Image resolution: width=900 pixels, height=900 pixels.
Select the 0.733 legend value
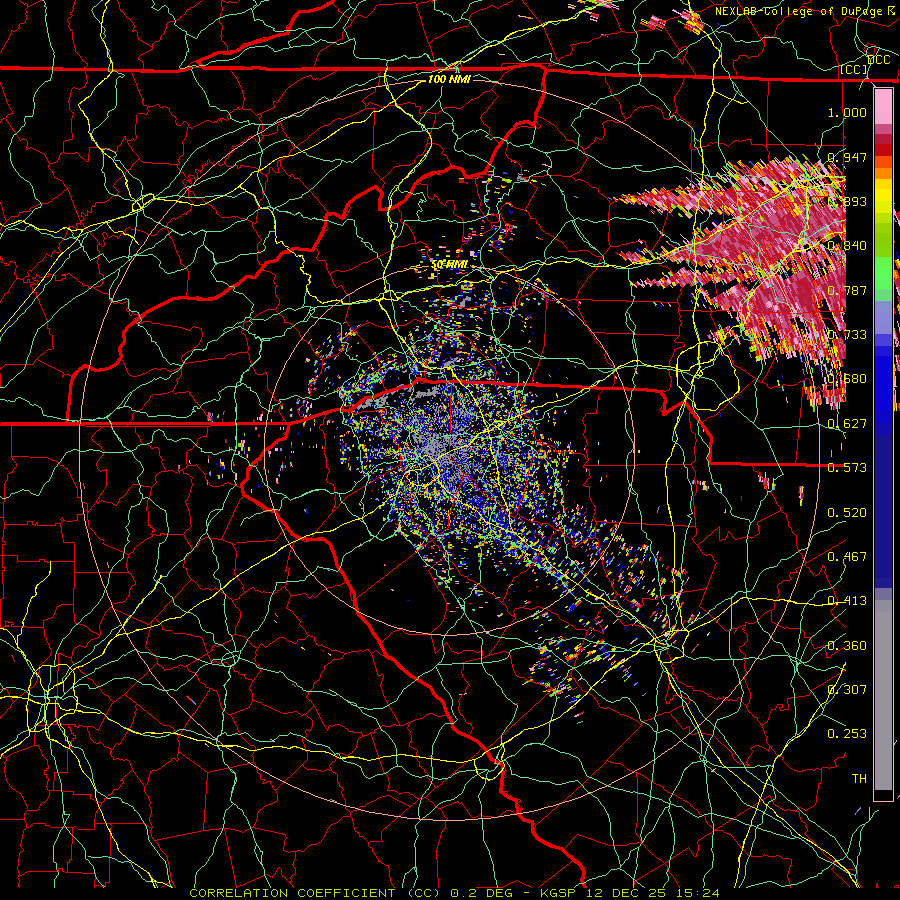pos(847,335)
